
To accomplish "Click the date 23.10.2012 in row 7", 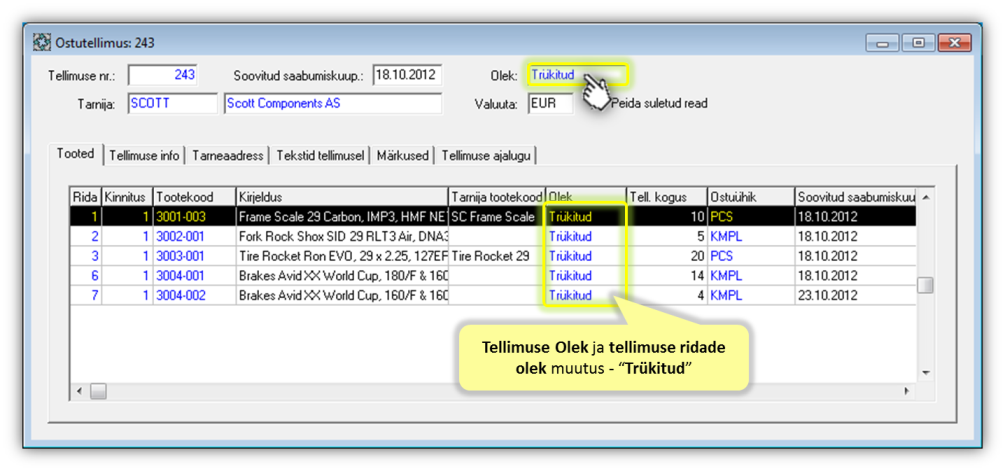I will 855,296.
